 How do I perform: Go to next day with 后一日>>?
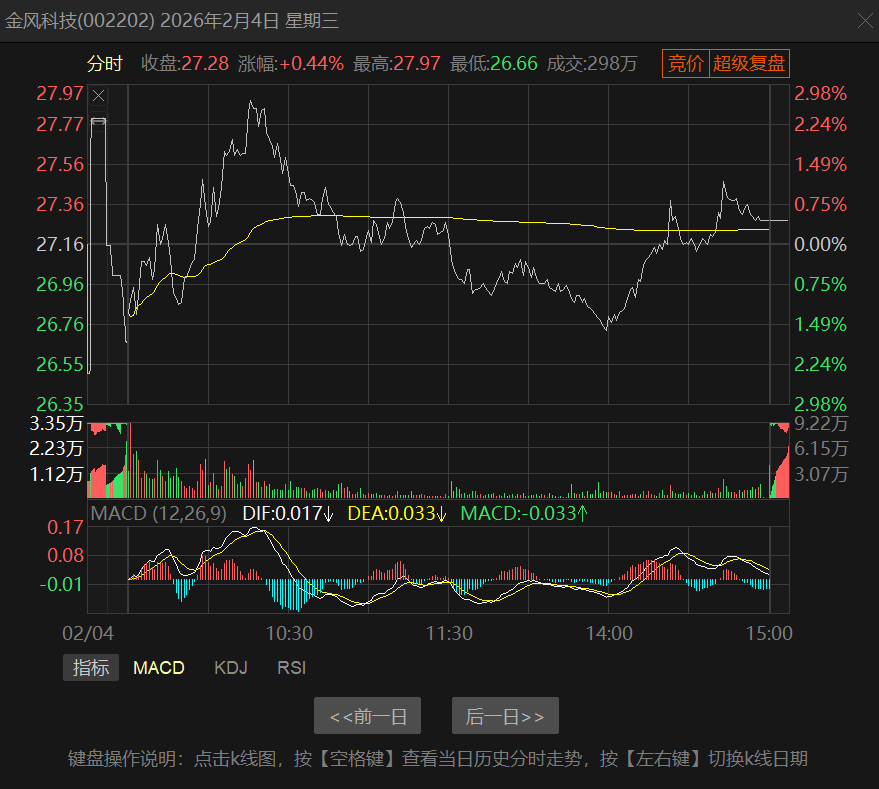coord(505,716)
